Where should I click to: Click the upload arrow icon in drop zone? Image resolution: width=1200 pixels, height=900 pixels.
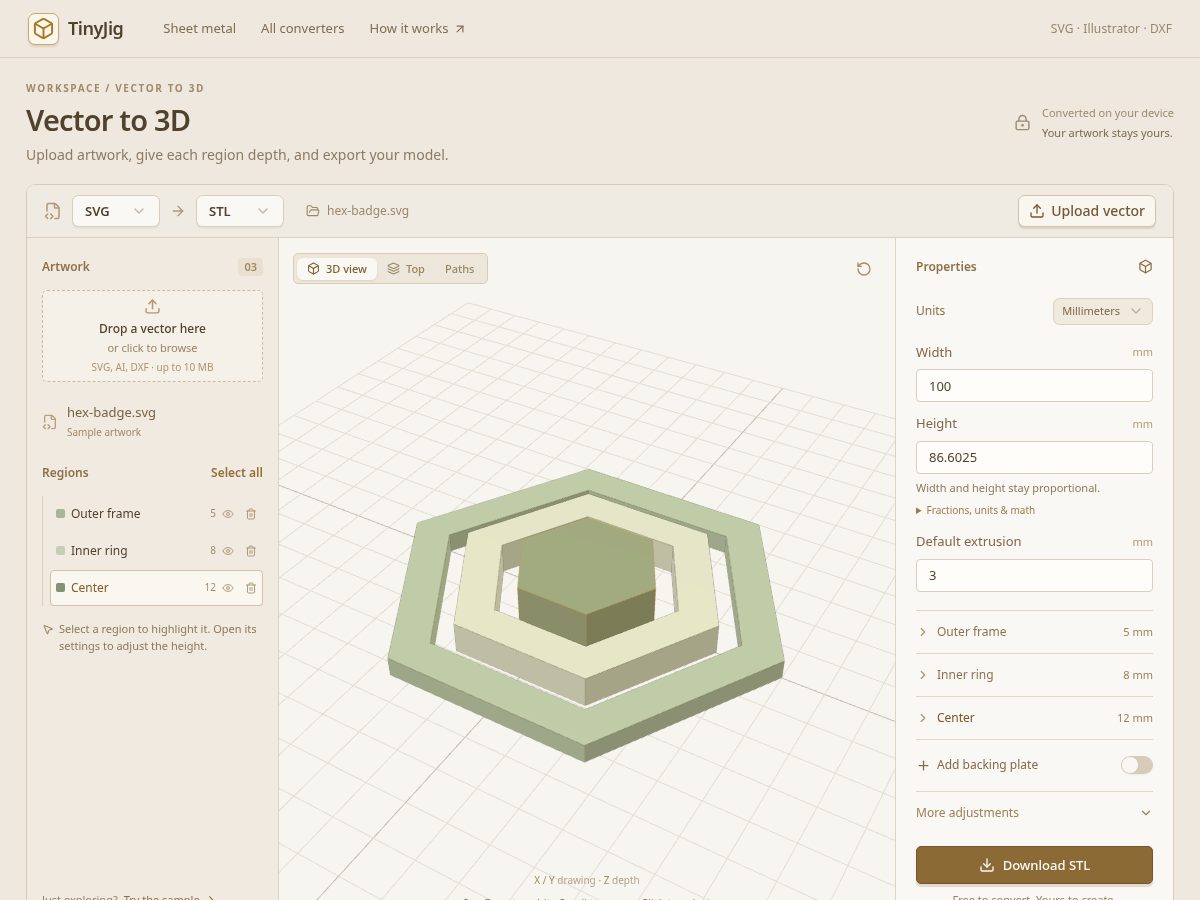[152, 307]
